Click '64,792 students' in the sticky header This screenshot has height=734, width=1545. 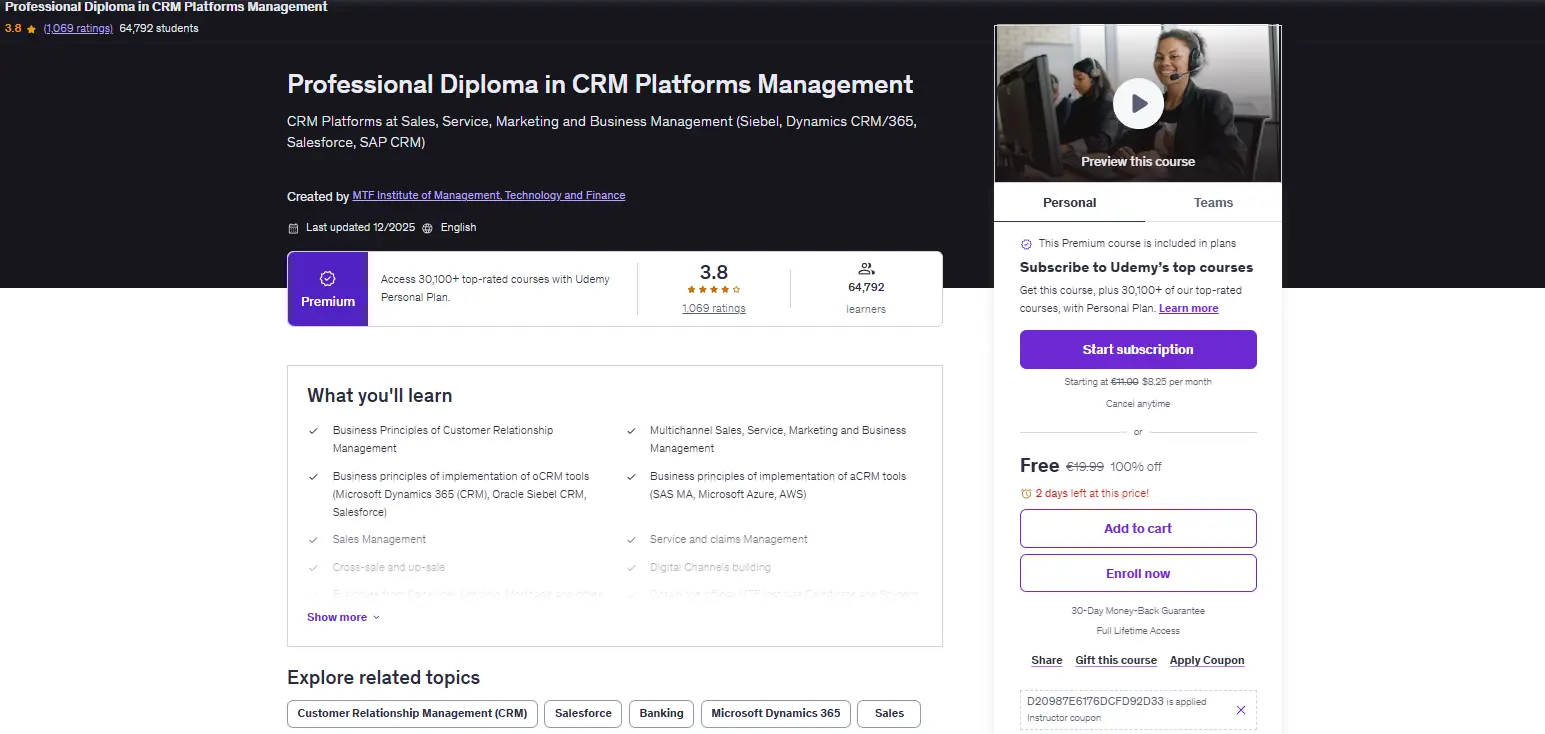159,29
